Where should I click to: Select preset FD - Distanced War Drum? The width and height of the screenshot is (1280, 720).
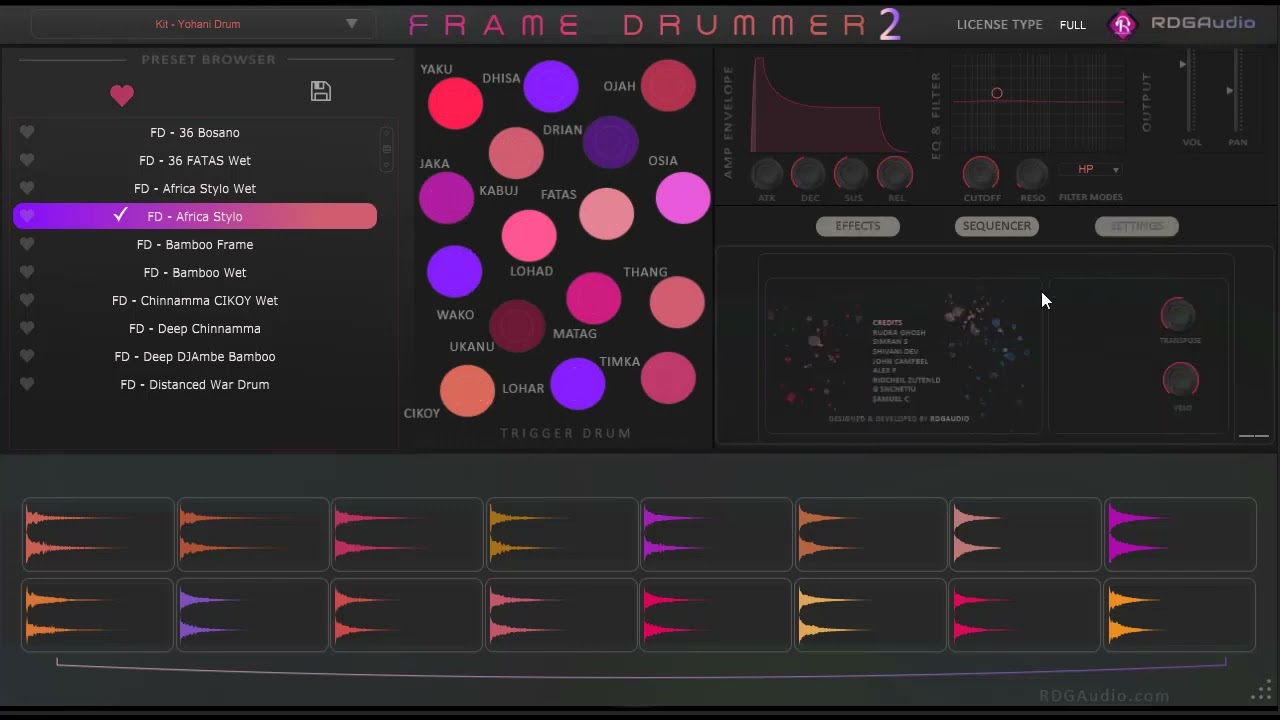point(195,384)
